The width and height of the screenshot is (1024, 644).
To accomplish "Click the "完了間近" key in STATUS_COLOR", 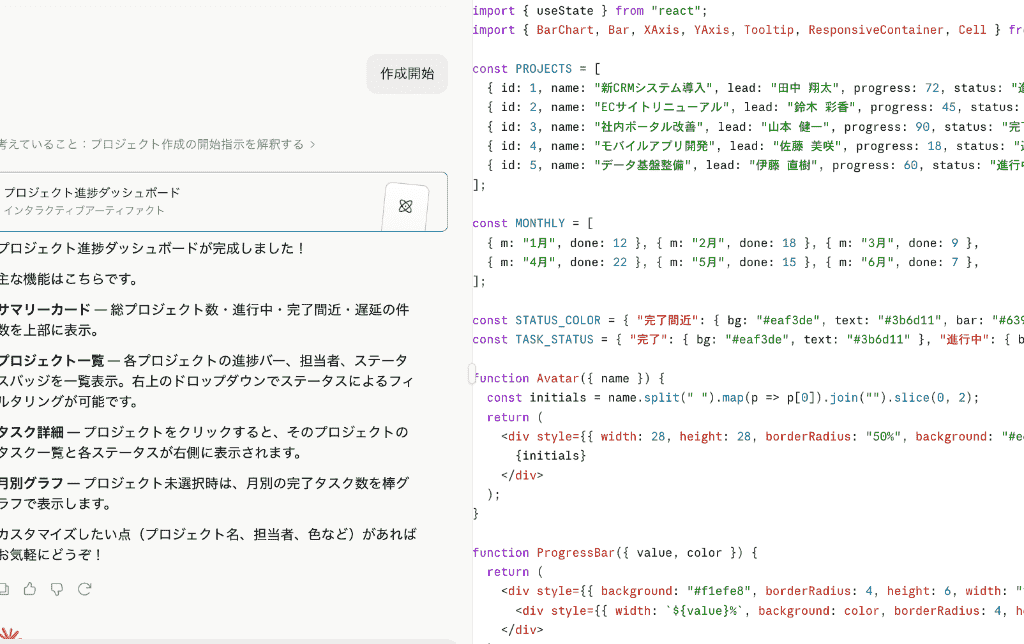I will (x=669, y=321).
